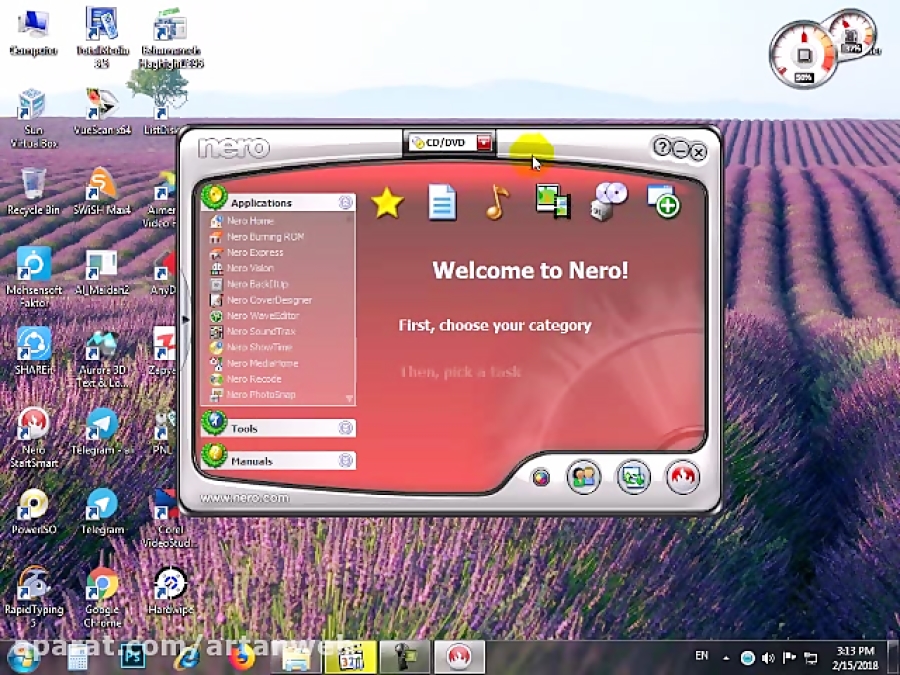Select the Sun VirtualBox desktop shortcut
The image size is (900, 675).
point(33,118)
